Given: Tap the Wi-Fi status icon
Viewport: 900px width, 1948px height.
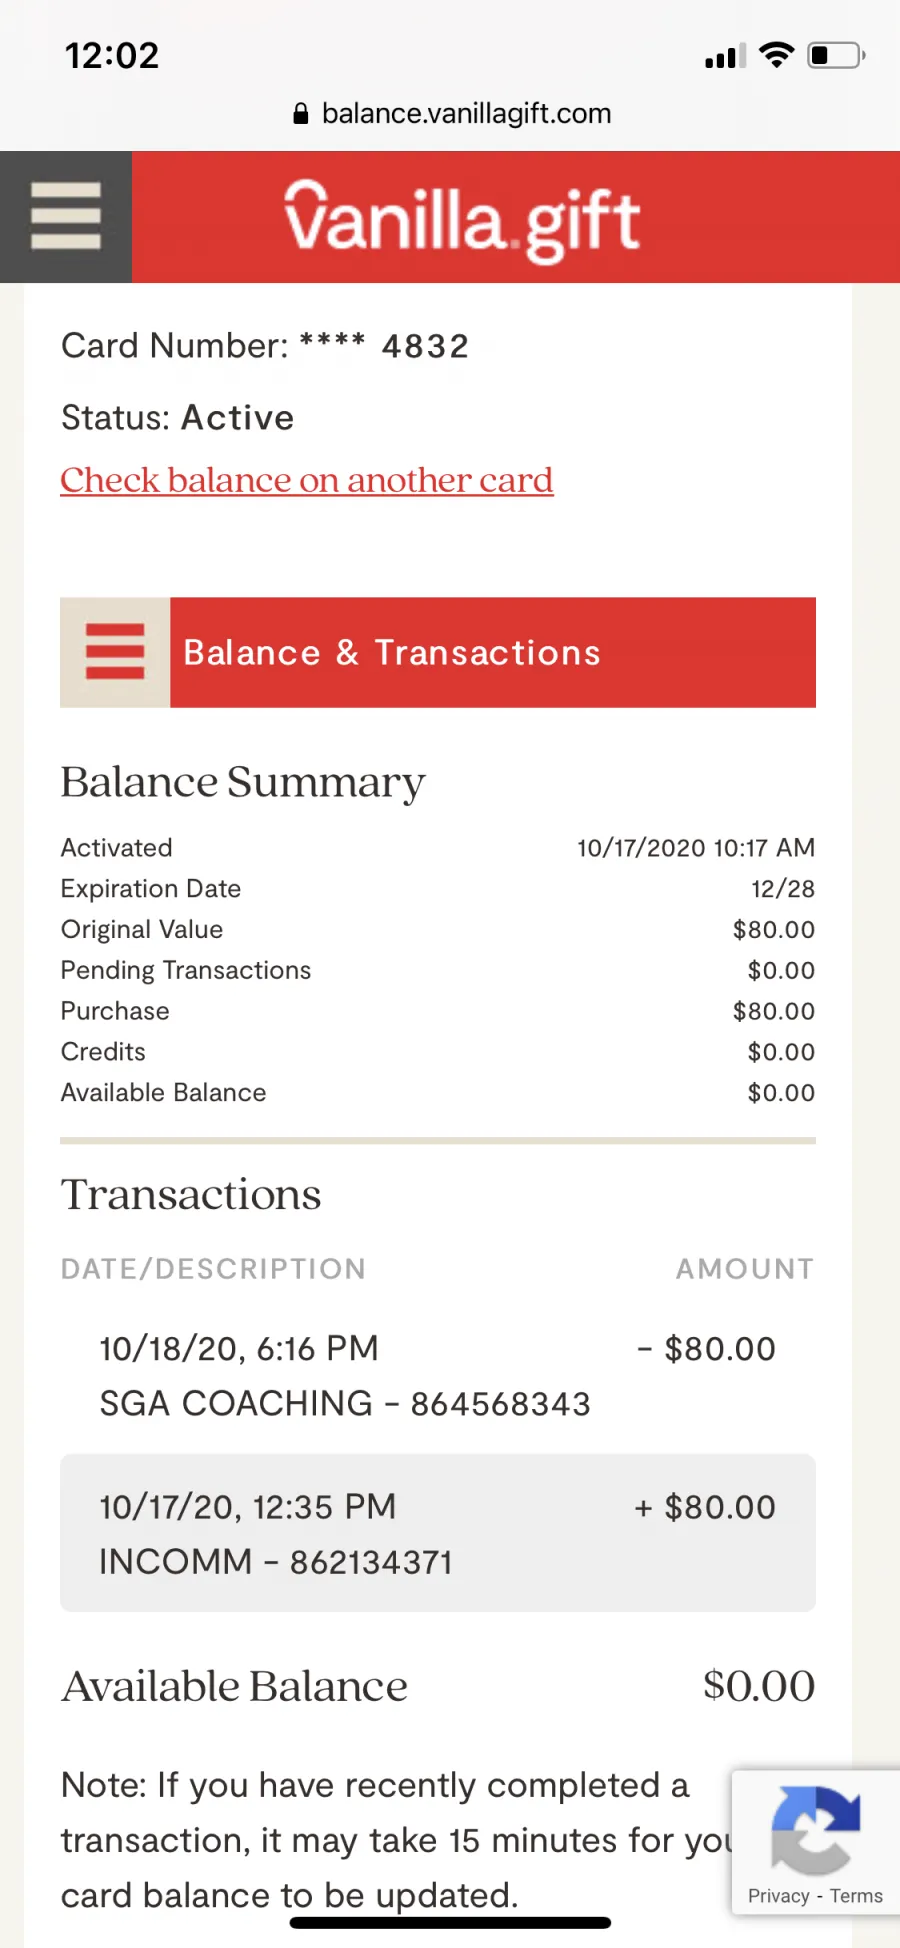Looking at the screenshot, I should coord(777,55).
